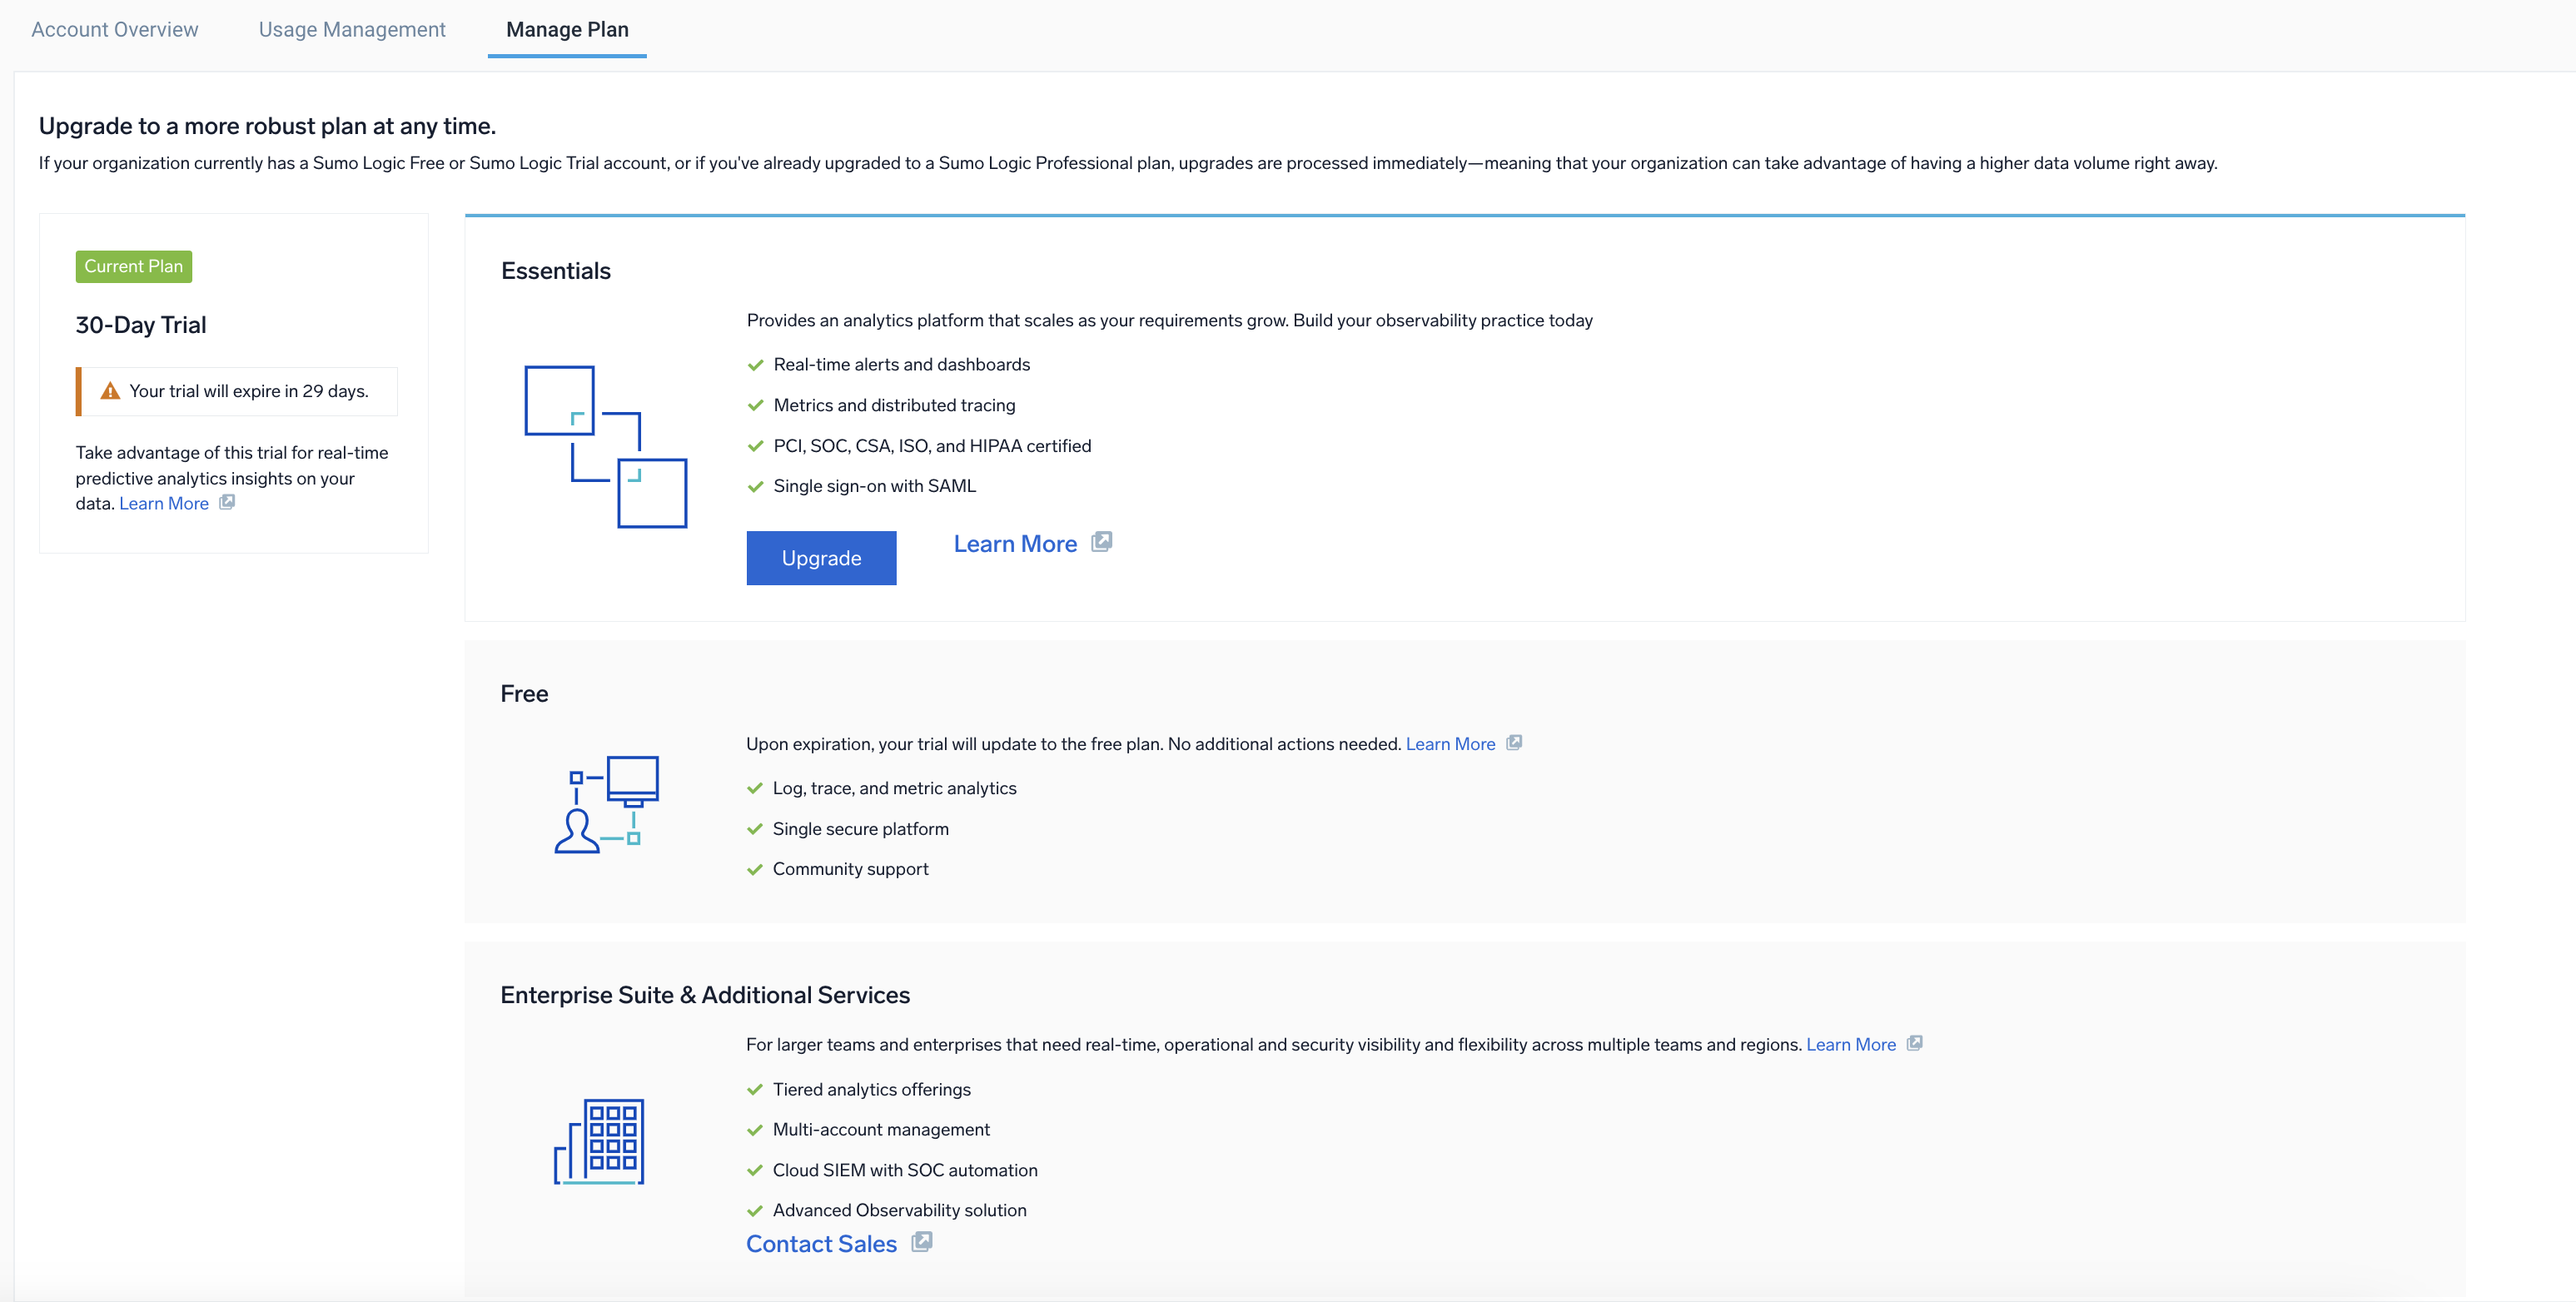
Task: Select the Manage Plan tab
Action: coord(567,30)
